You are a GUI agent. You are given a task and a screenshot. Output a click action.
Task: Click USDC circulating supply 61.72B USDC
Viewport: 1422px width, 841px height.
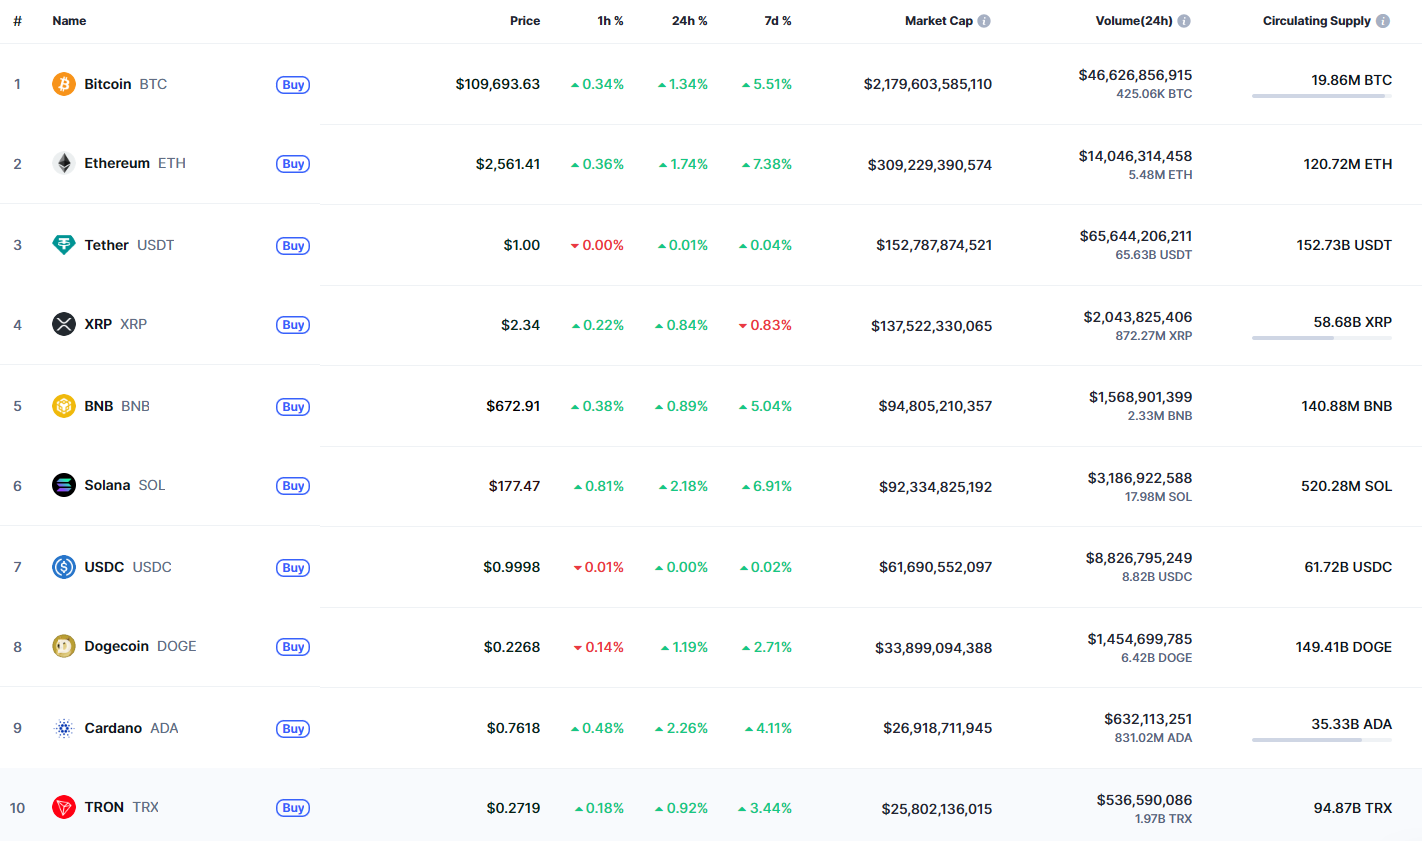point(1348,567)
